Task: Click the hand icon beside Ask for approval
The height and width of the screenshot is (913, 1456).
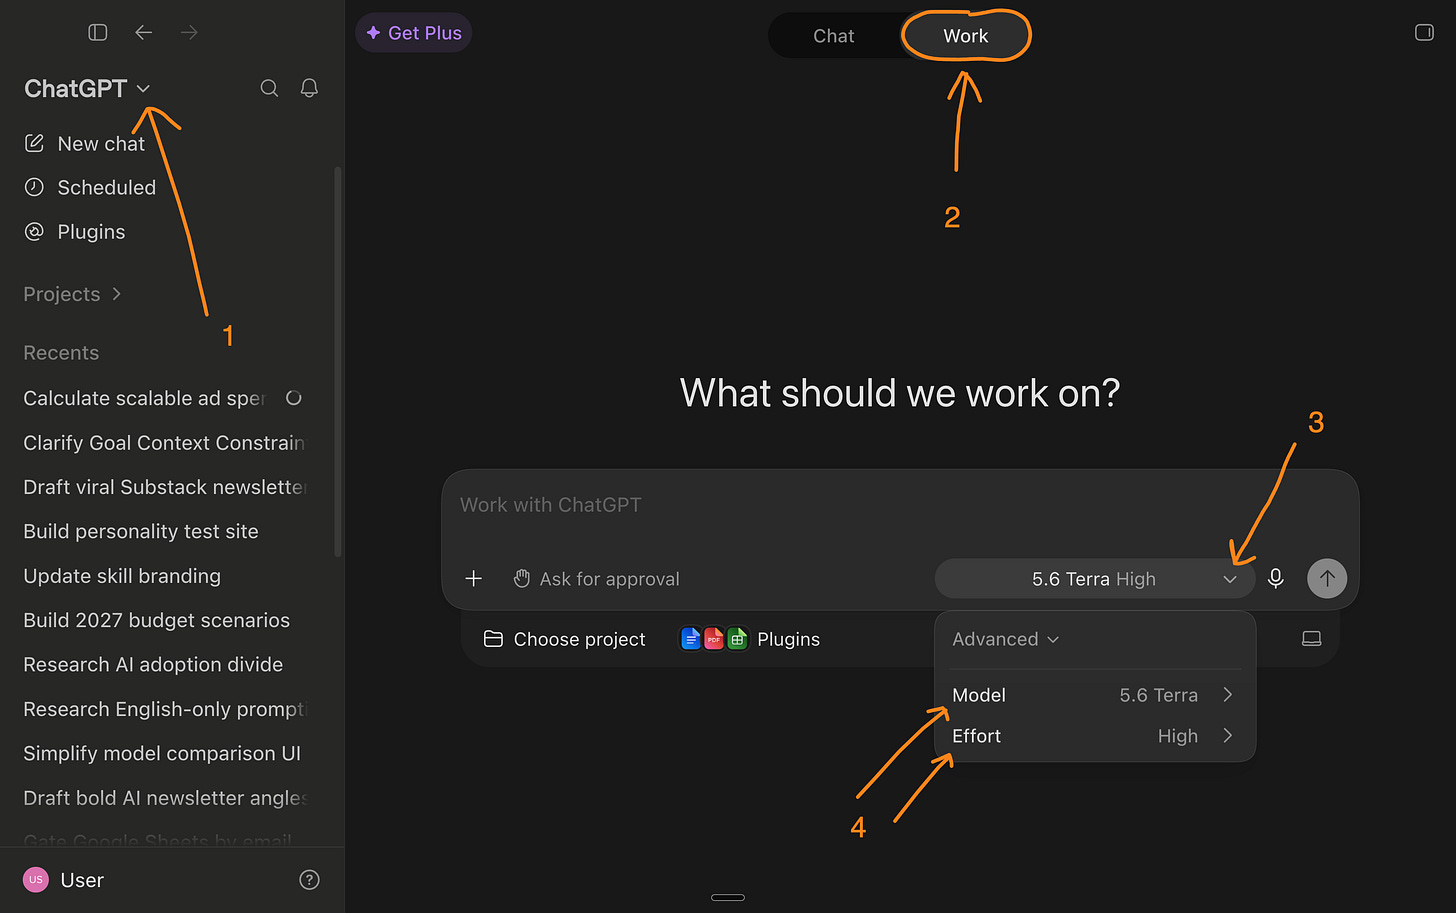Action: click(x=521, y=578)
